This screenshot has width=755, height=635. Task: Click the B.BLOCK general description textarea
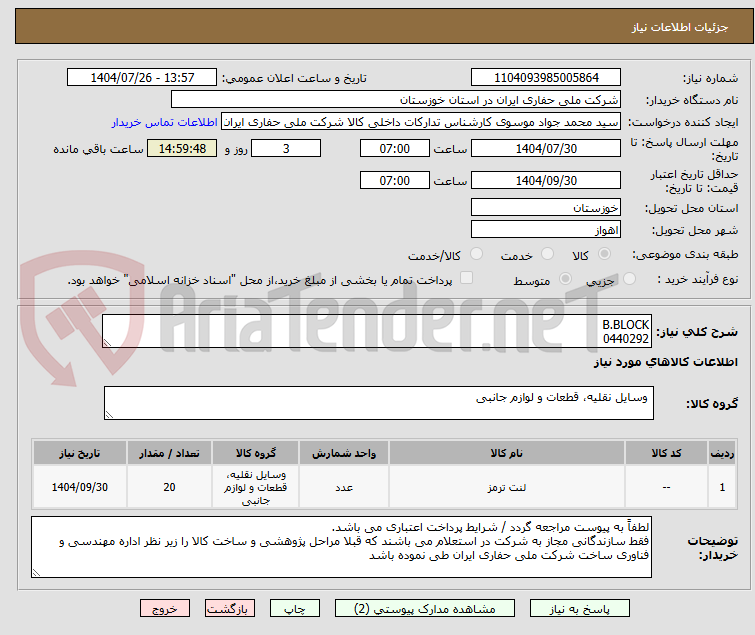[x=377, y=331]
